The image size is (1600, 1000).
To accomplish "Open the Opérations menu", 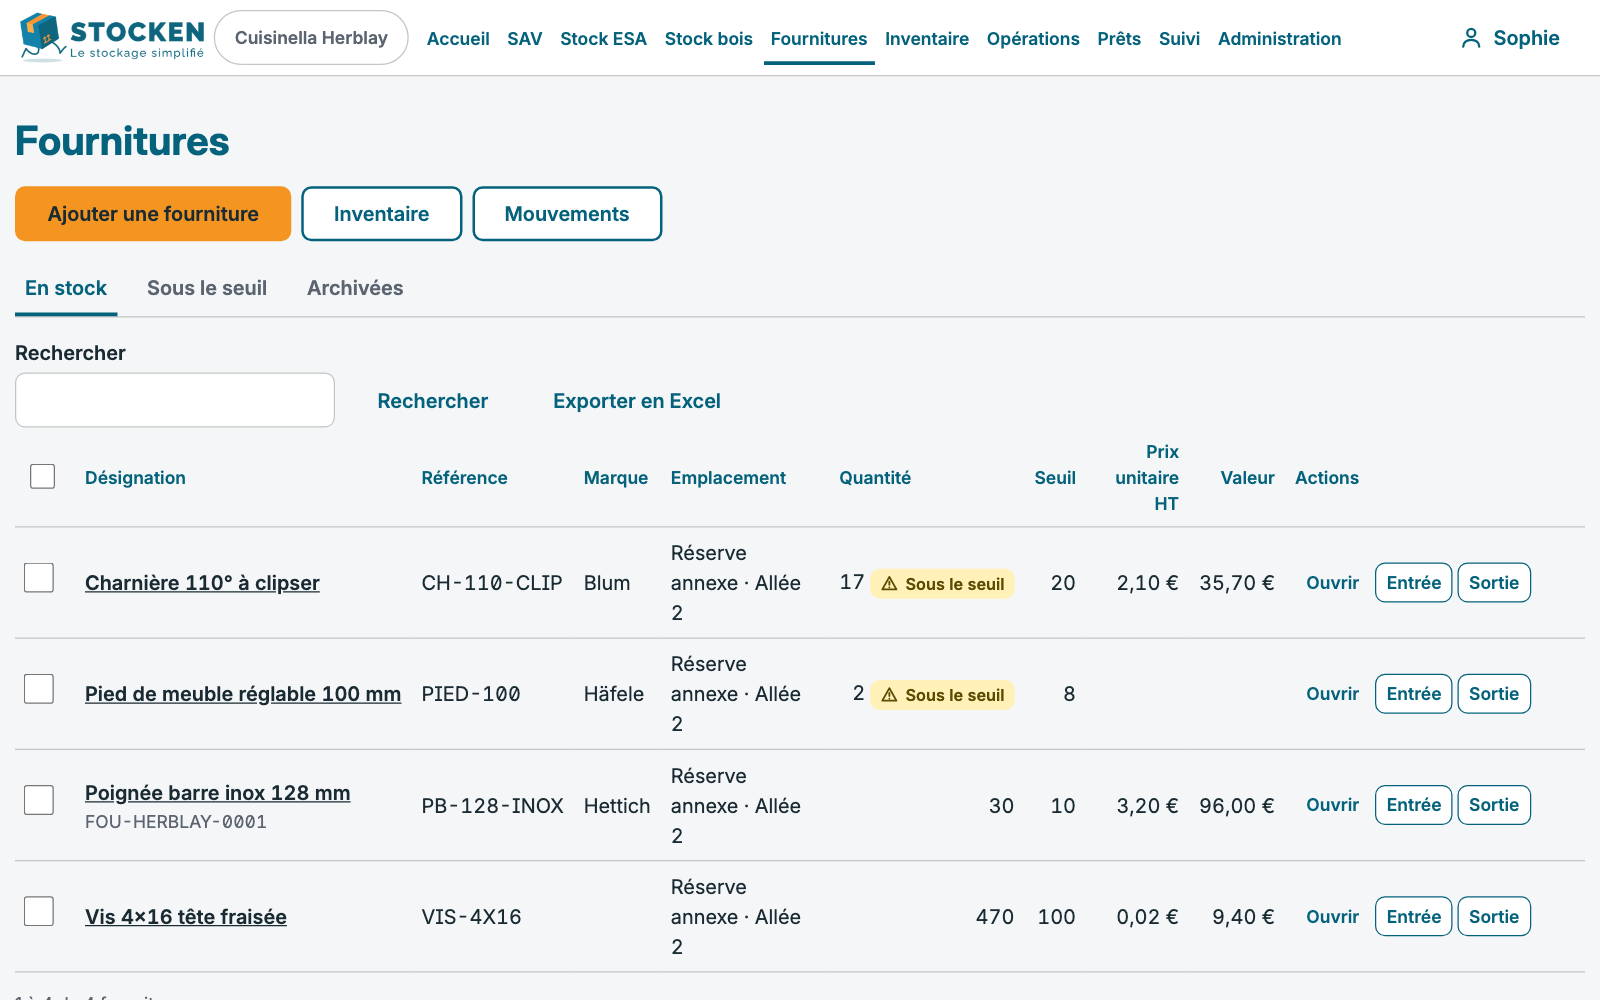I will coord(1033,39).
